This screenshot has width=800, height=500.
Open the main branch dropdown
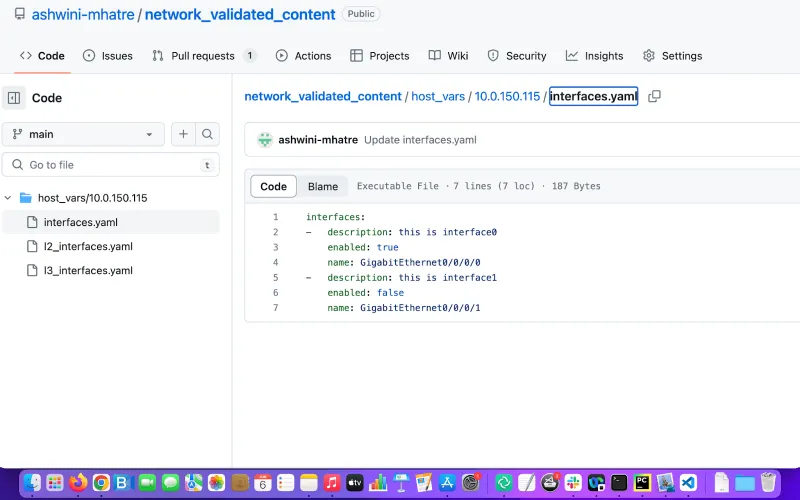(83, 134)
